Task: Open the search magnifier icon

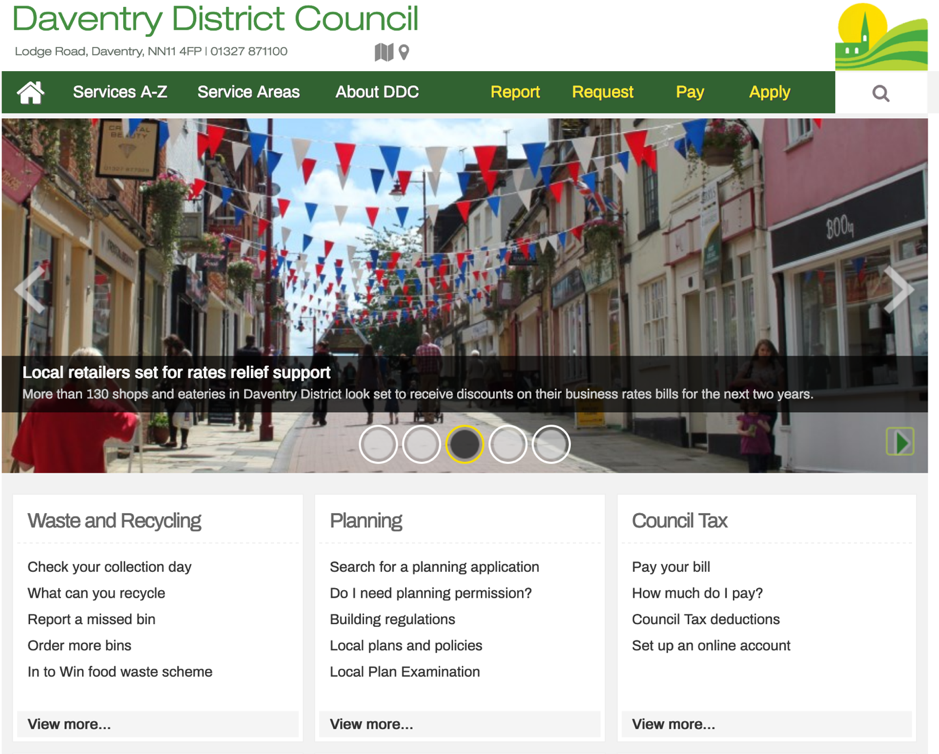Action: pos(880,93)
